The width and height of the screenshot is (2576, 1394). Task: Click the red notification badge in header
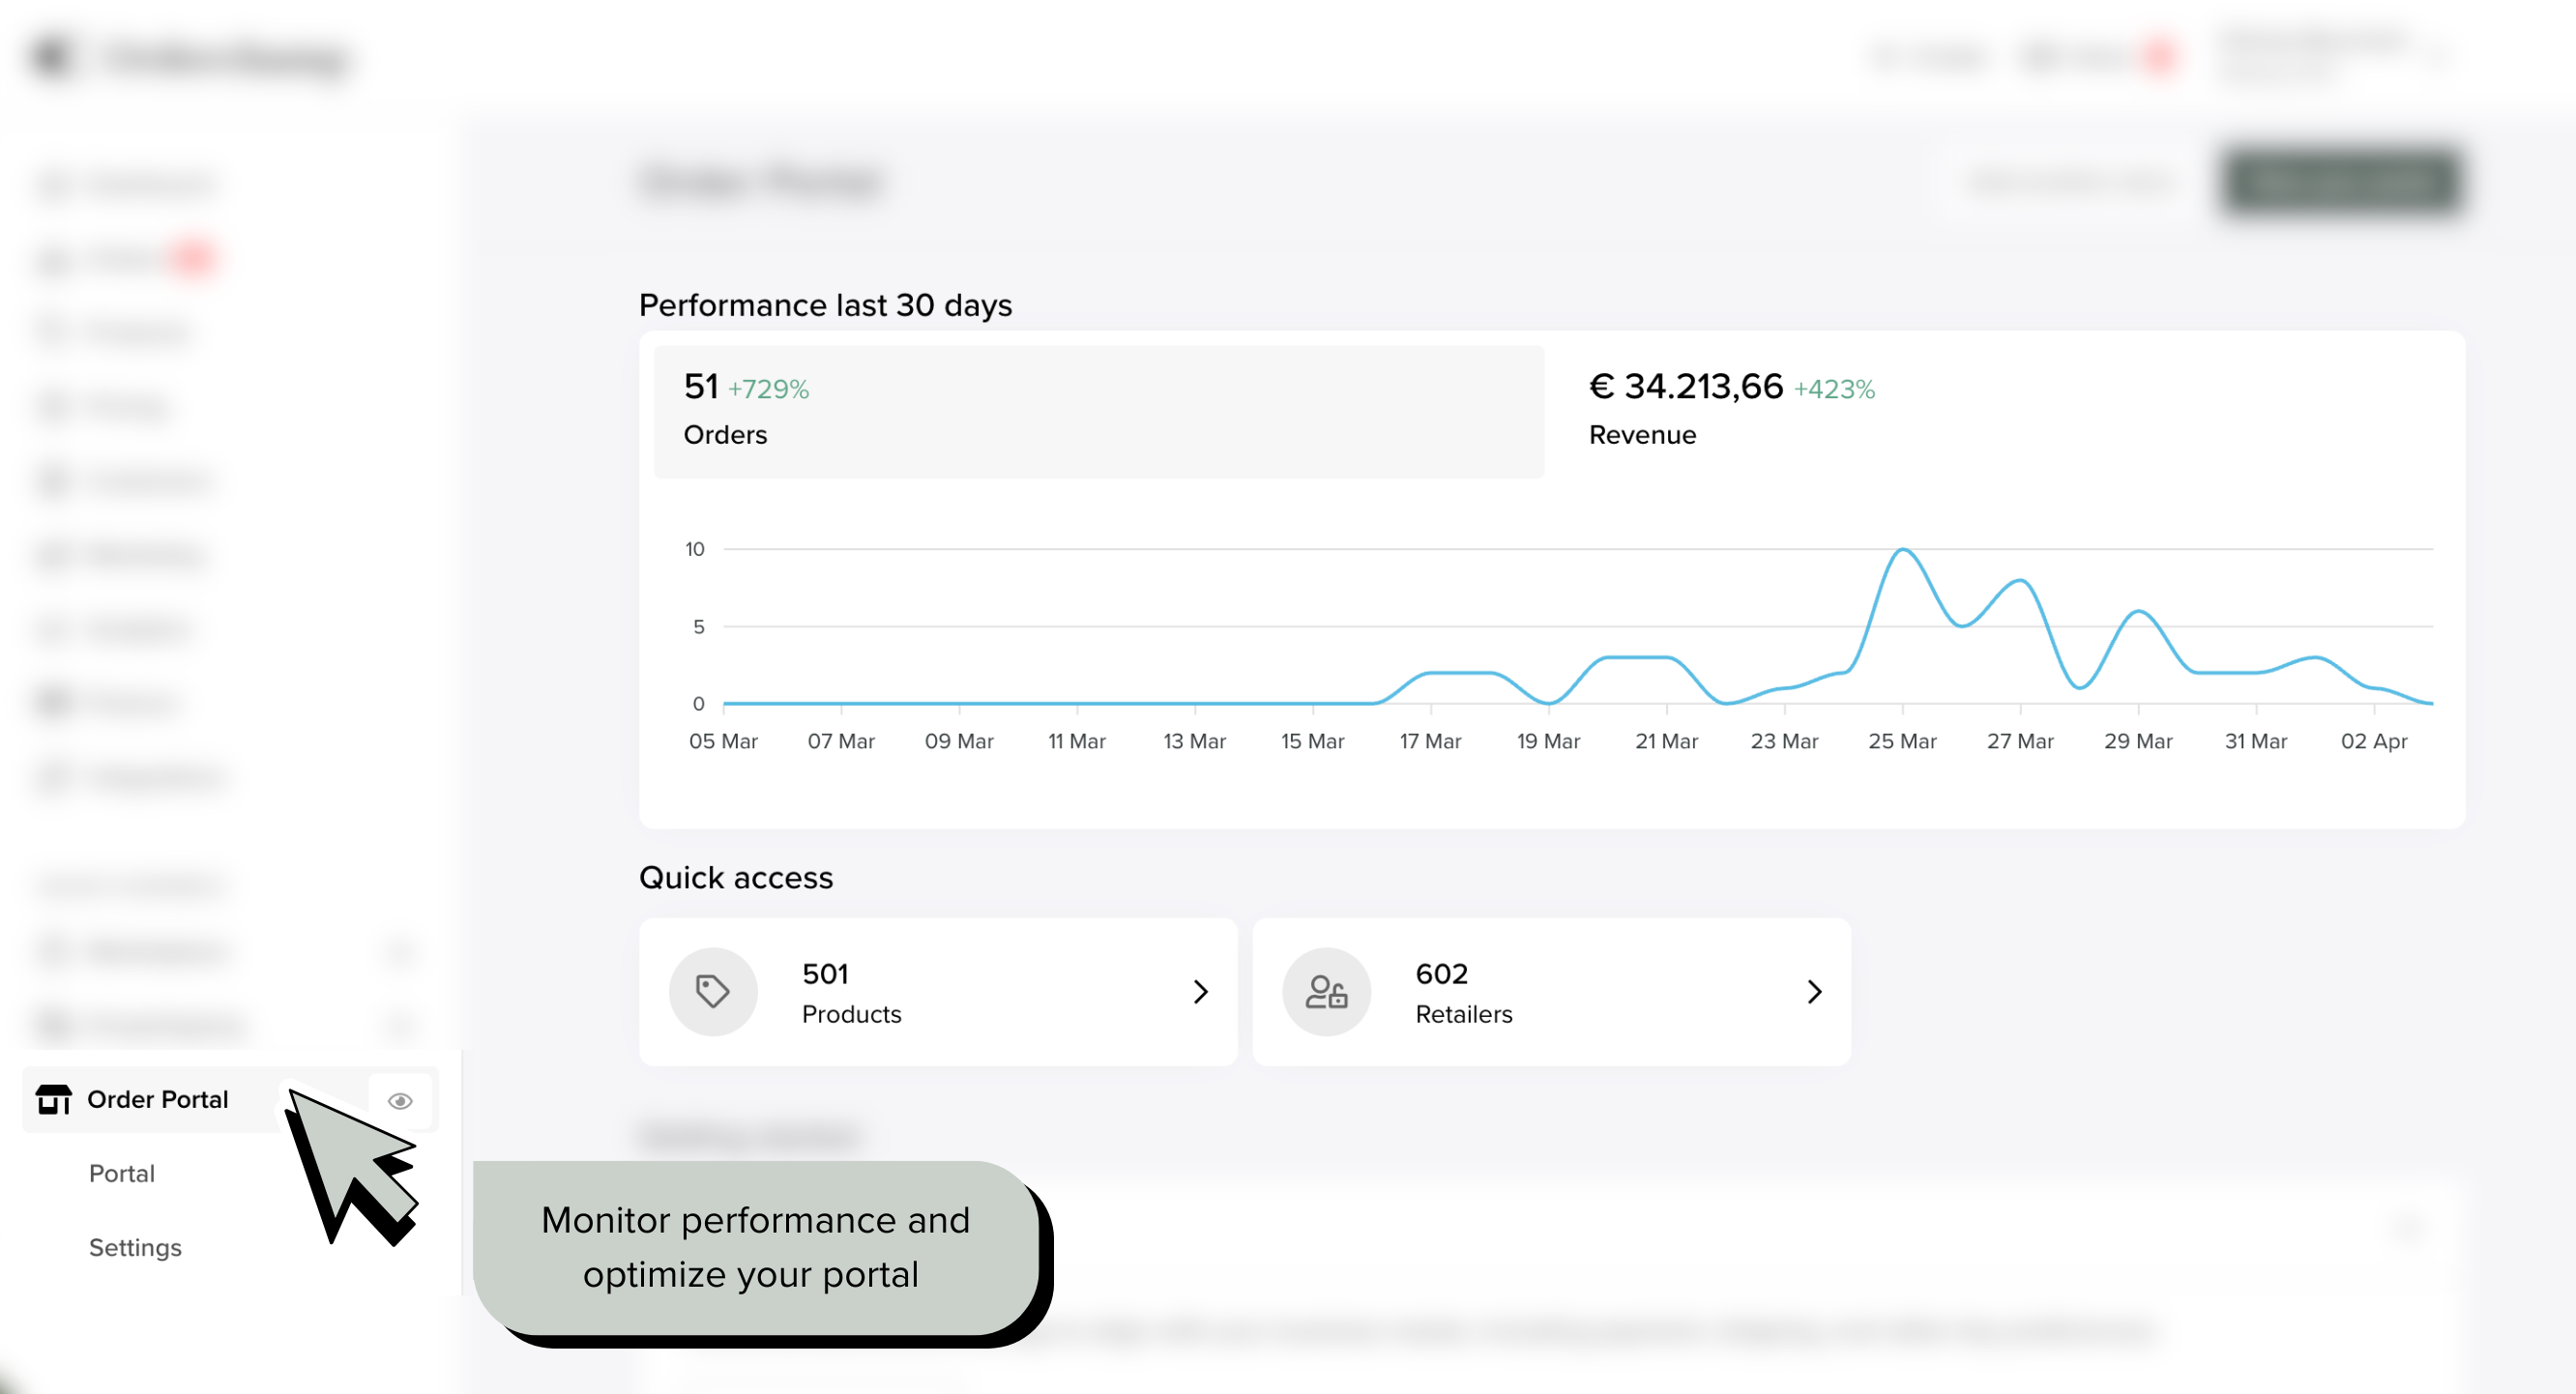pos(2161,56)
